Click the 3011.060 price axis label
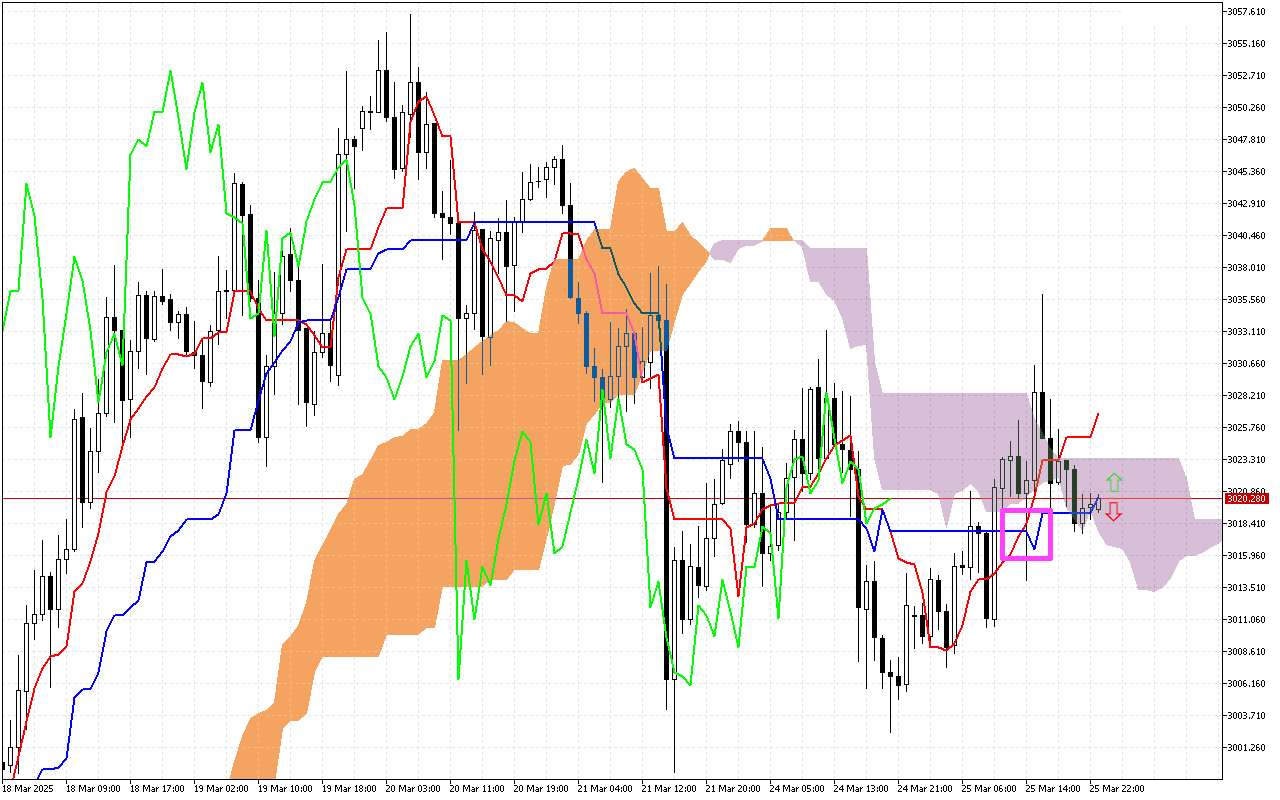Screen dimensions: 1280x800 point(1247,619)
